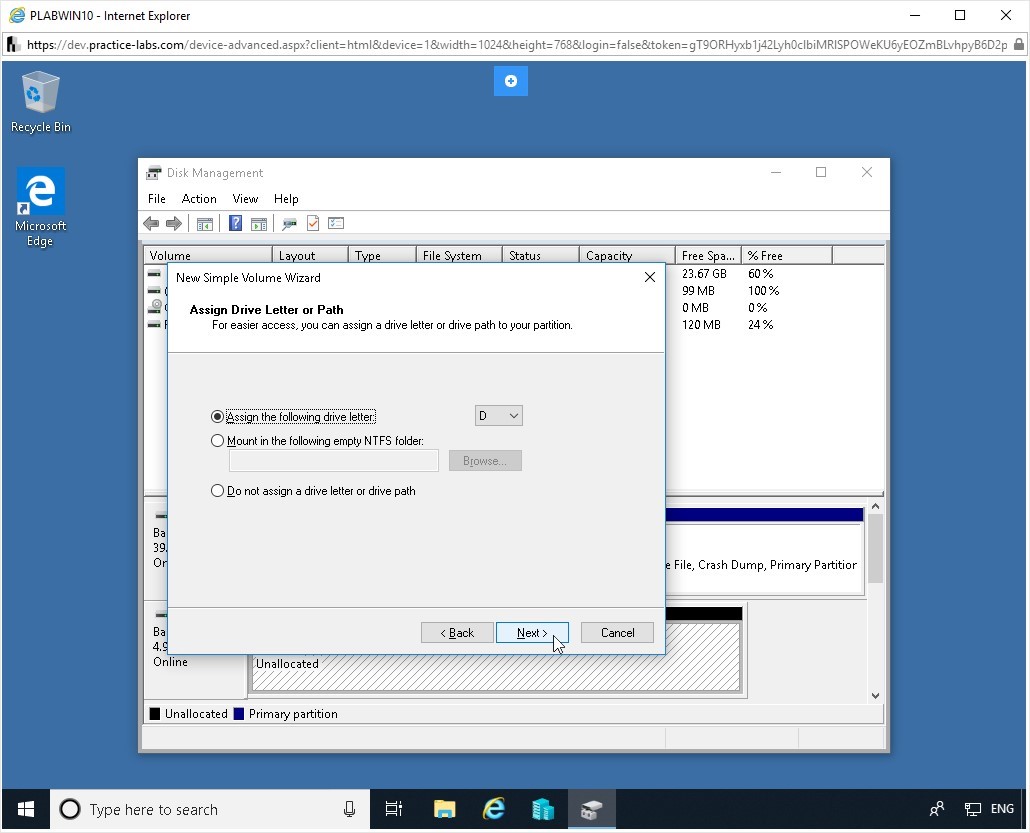Open Task View from the taskbar
Viewport: 1030px width, 833px height.
[393, 809]
